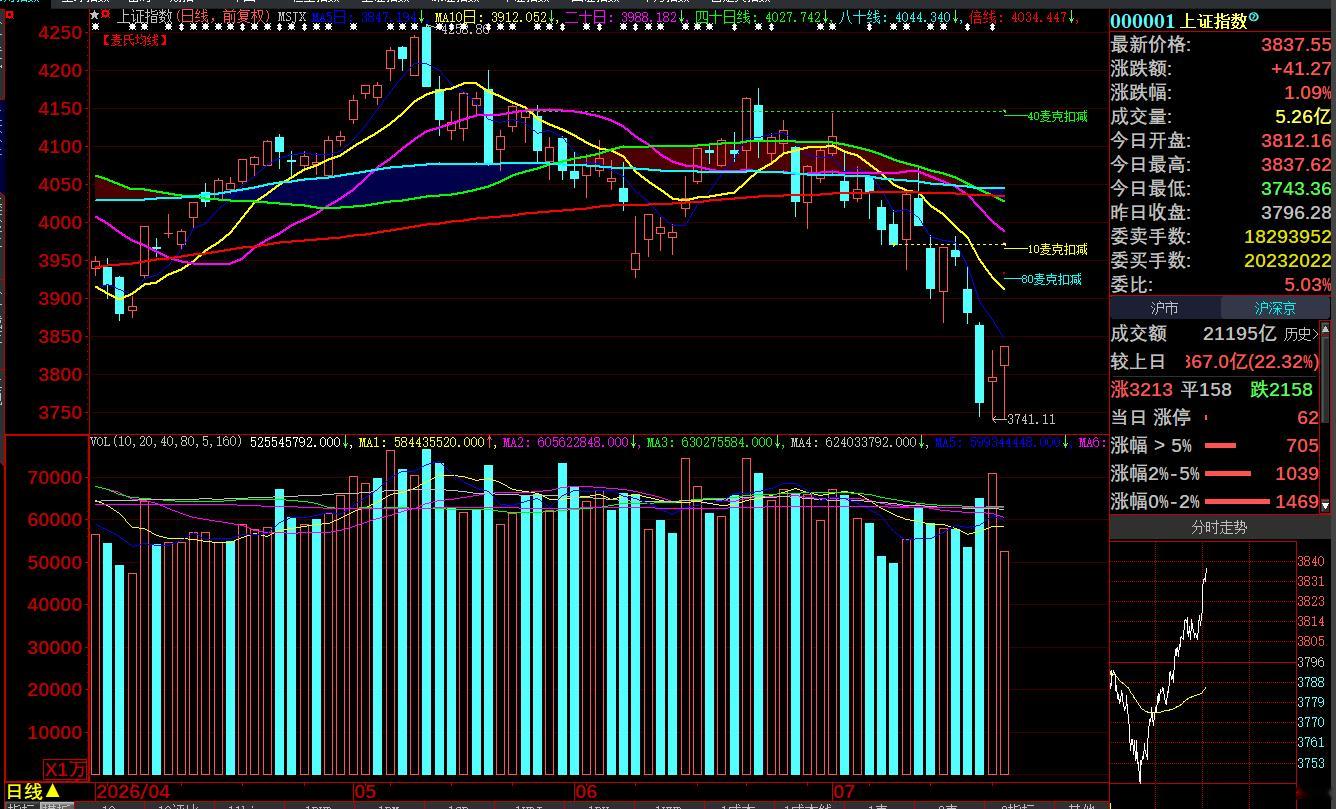Click the red distribution bar for 涨幅2%-5%
Viewport: 1336px width, 809px height.
point(1228,474)
